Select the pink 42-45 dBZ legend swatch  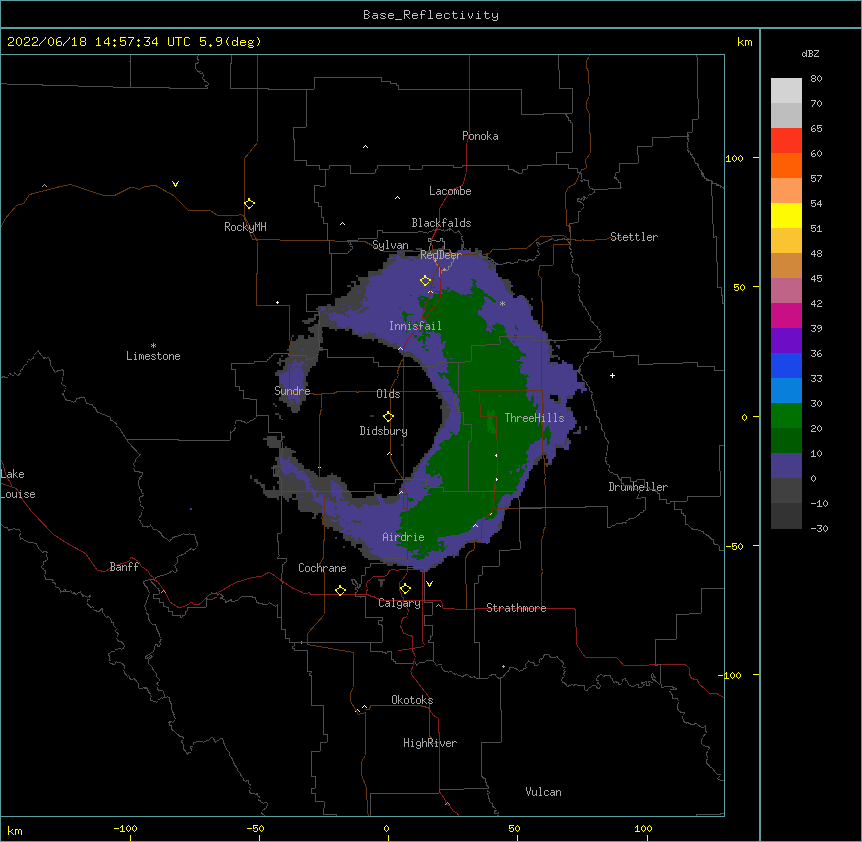[x=786, y=291]
